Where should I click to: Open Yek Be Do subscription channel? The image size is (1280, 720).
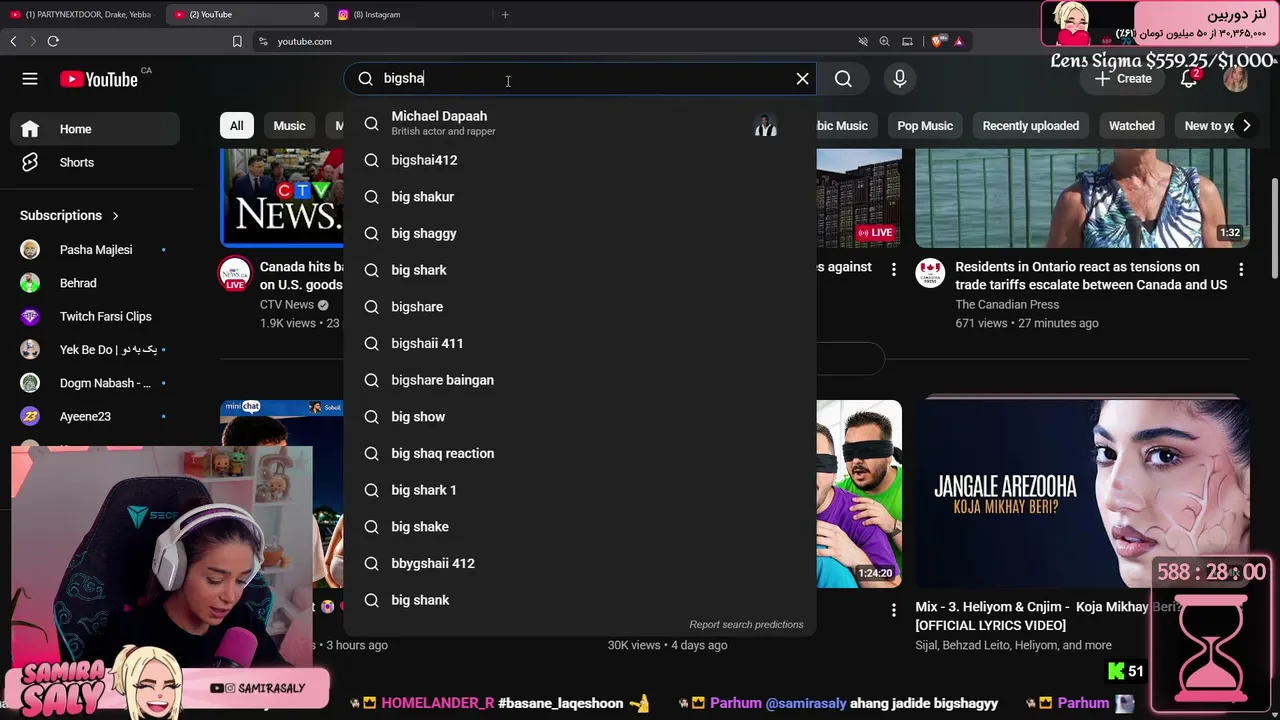pyautogui.click(x=95, y=350)
